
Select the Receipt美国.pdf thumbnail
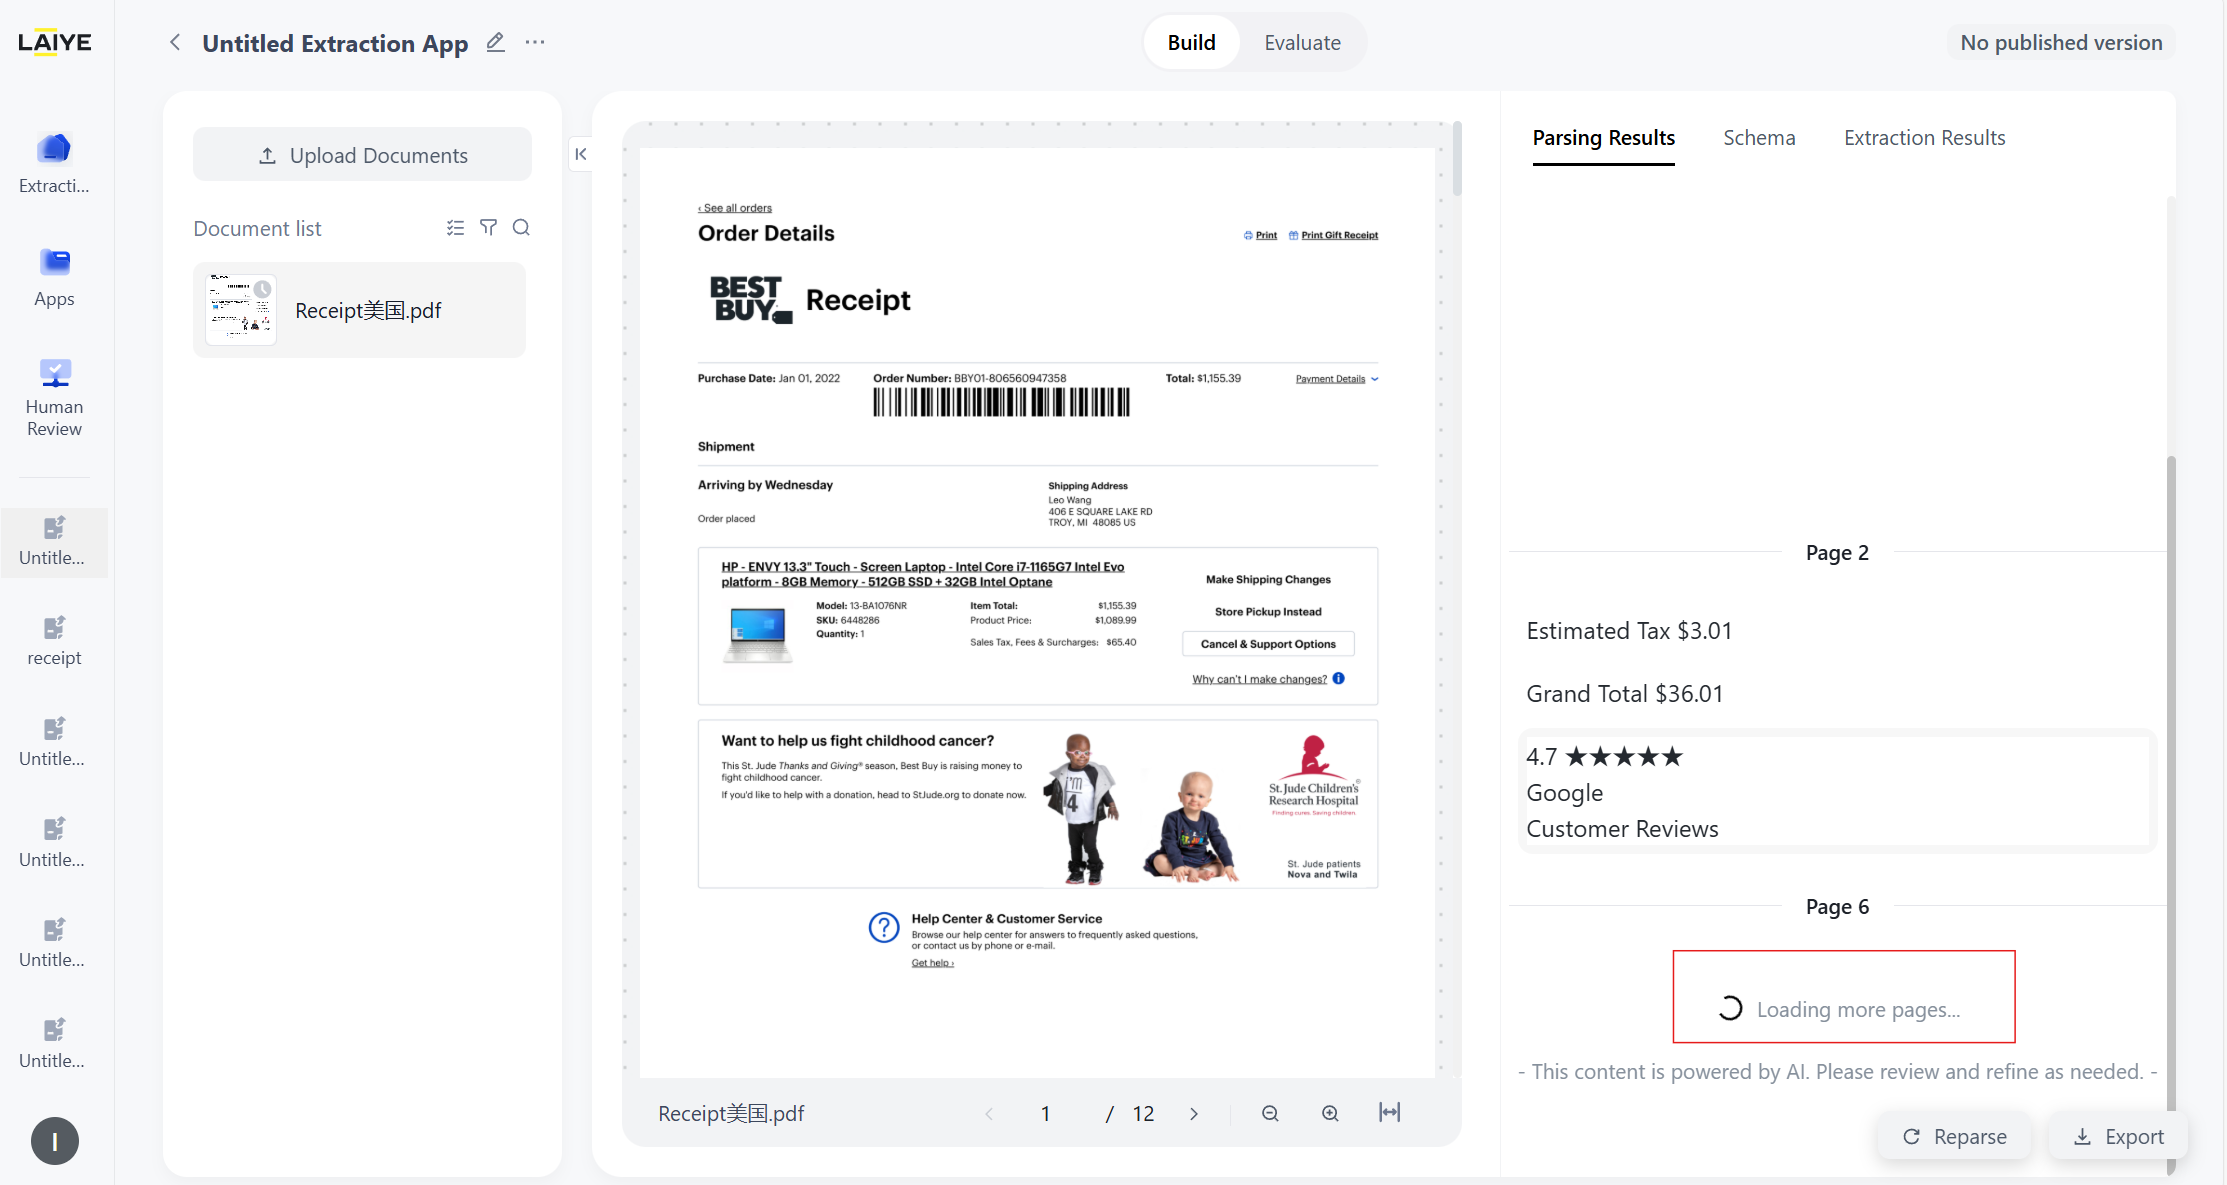pyautogui.click(x=241, y=310)
